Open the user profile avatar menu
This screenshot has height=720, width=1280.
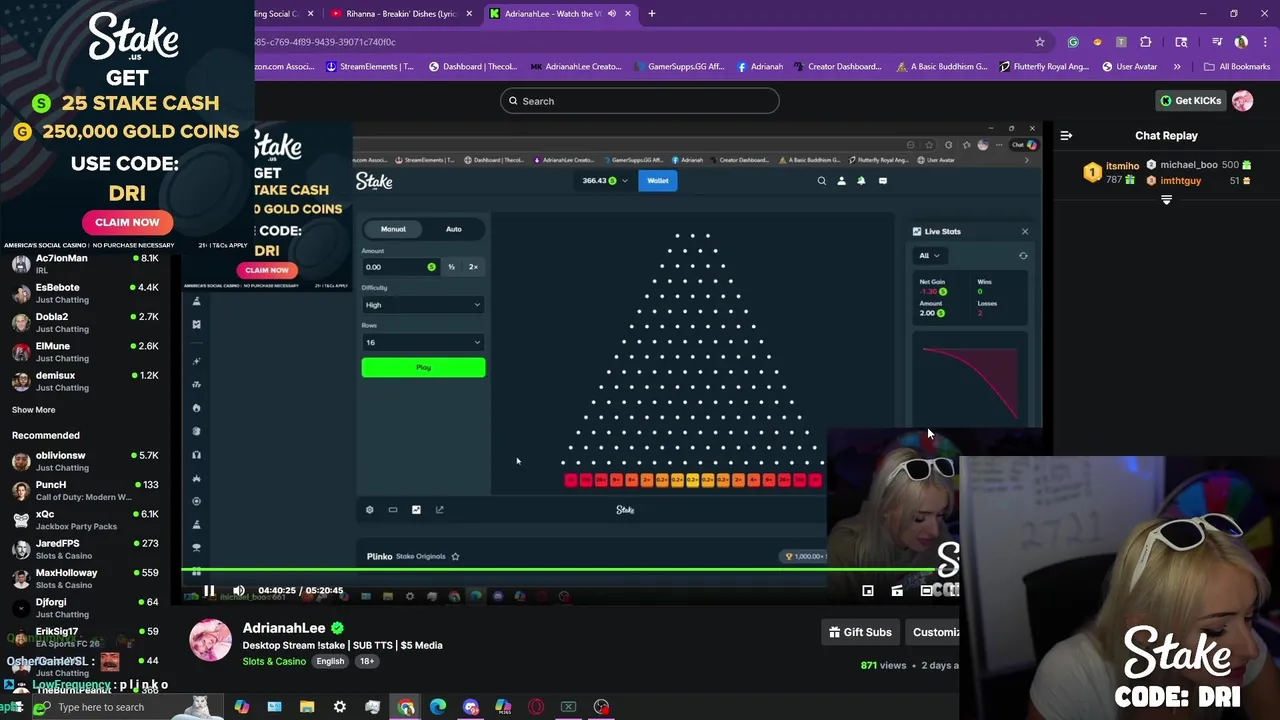tap(1242, 101)
